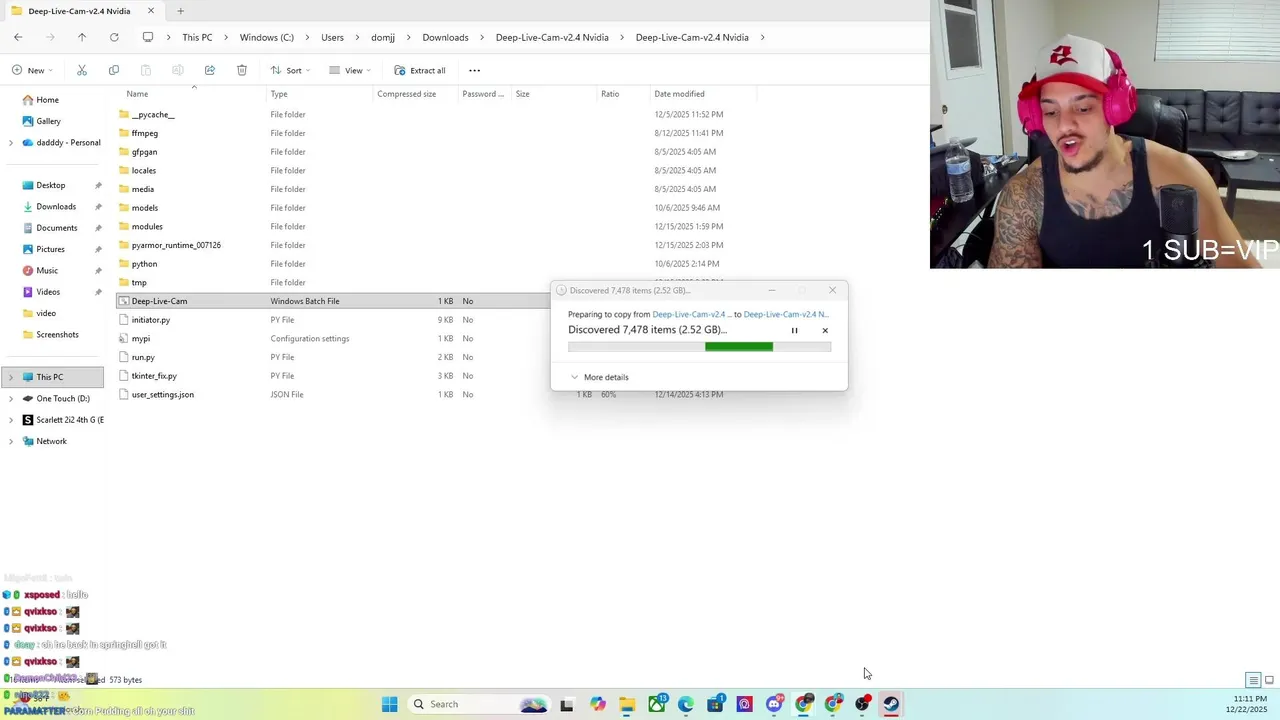Delete the selected file with trash icon
Image resolution: width=1280 pixels, height=720 pixels.
[242, 70]
